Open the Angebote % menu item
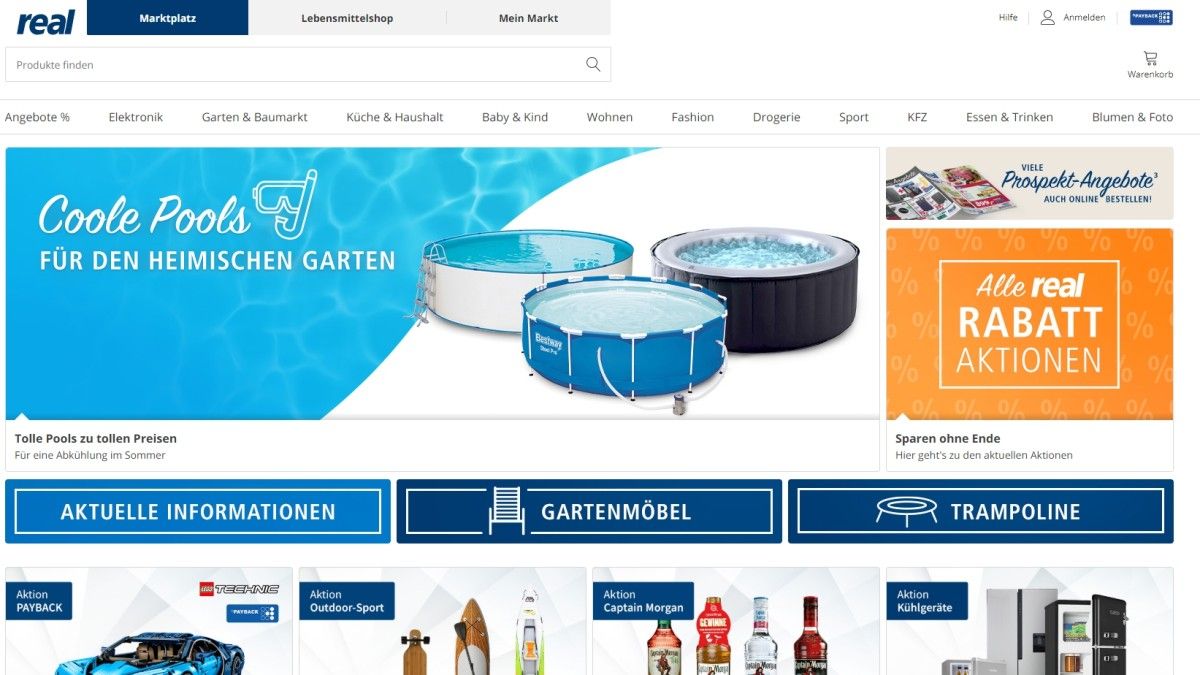Viewport: 1200px width, 675px height. [x=37, y=117]
